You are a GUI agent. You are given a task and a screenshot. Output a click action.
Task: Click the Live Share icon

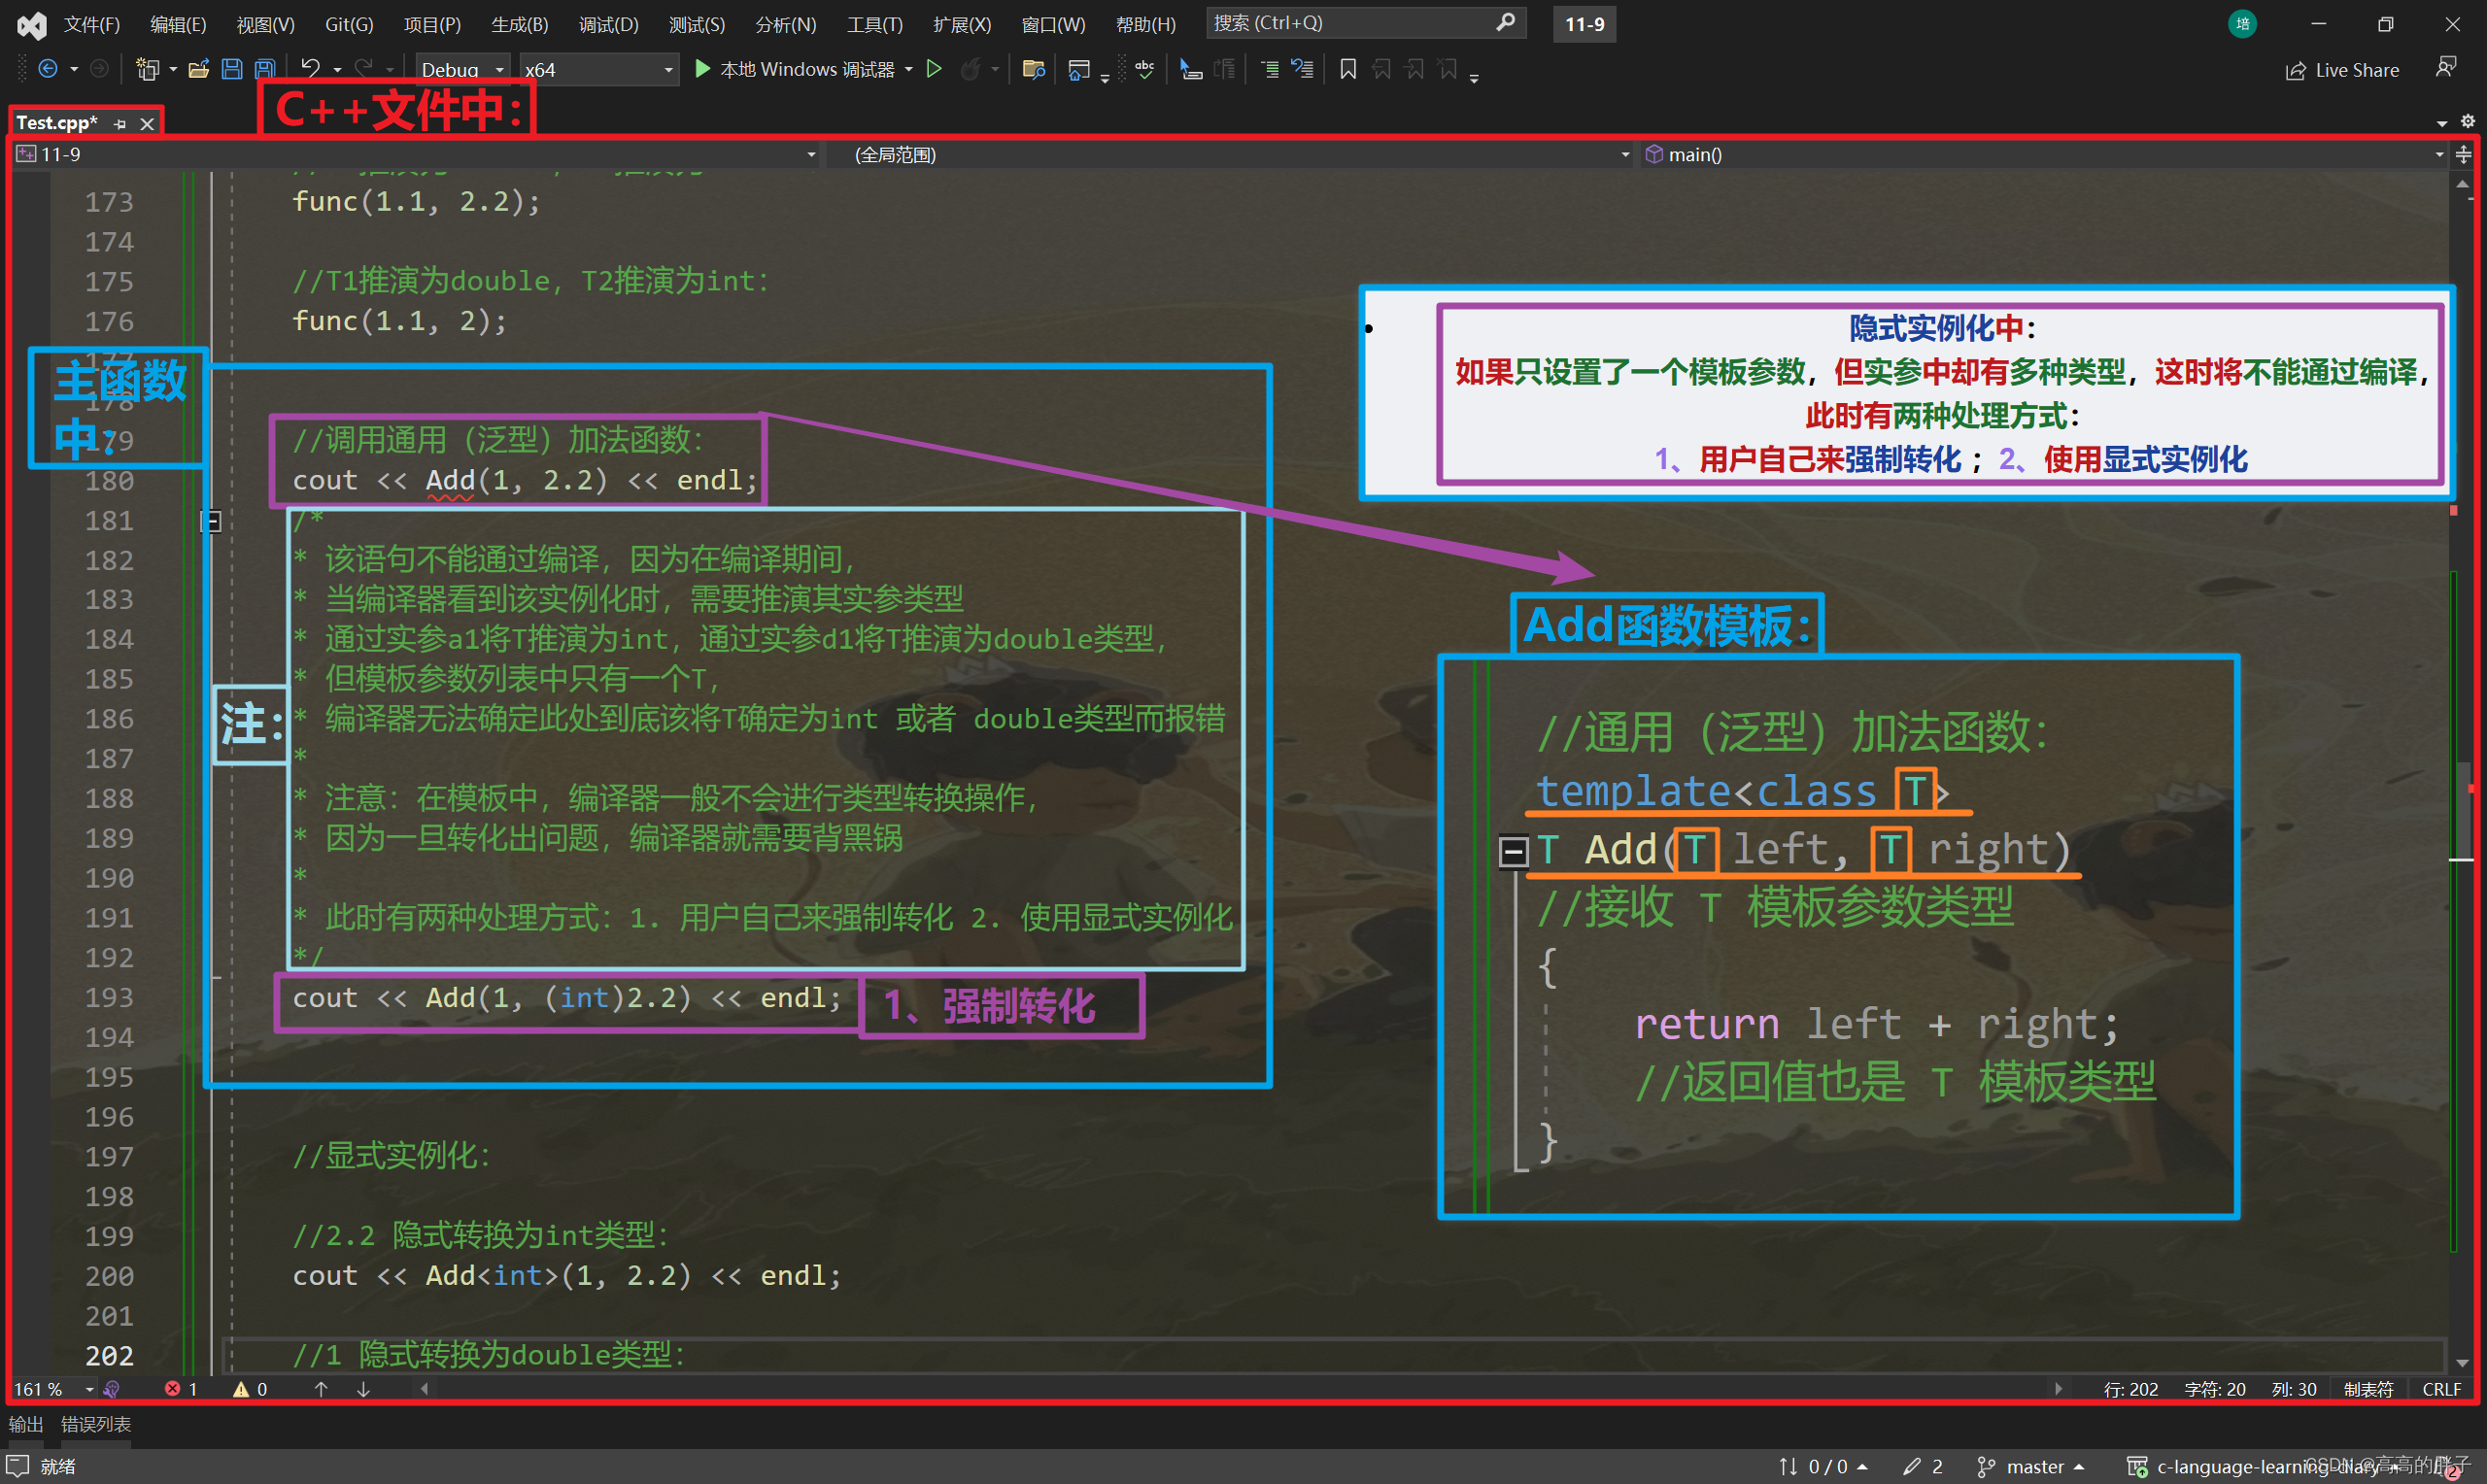[2296, 70]
